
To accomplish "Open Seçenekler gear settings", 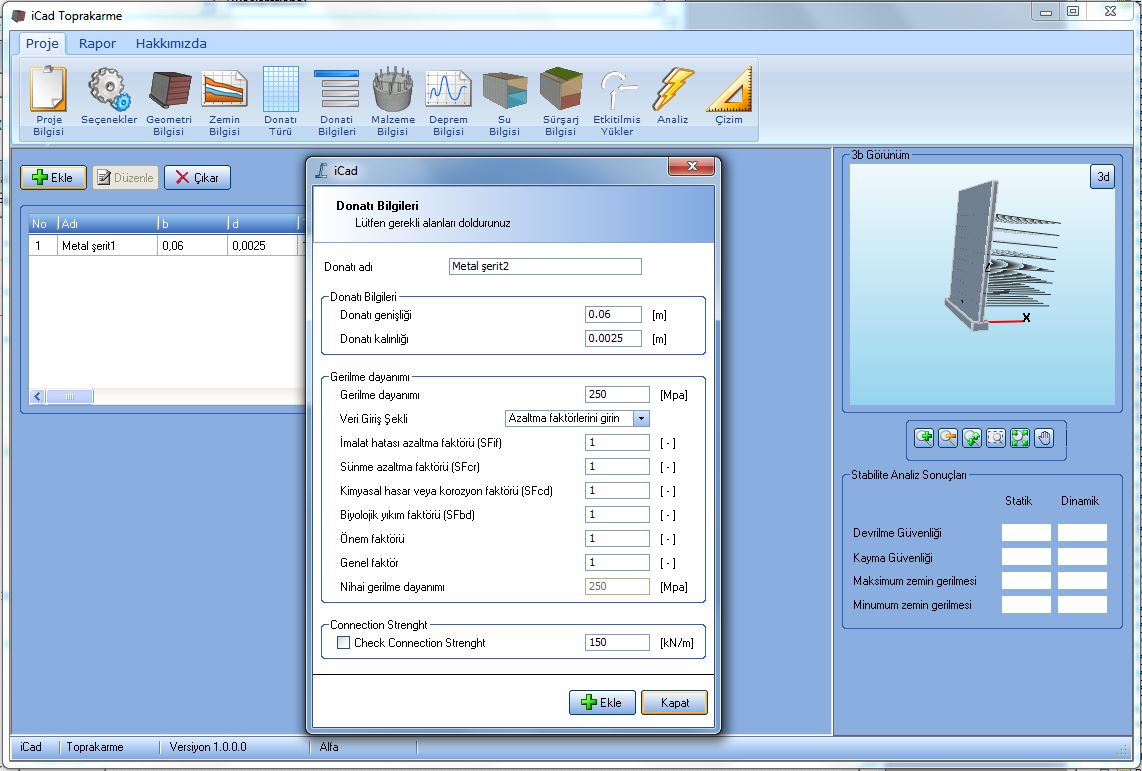I will pyautogui.click(x=109, y=95).
